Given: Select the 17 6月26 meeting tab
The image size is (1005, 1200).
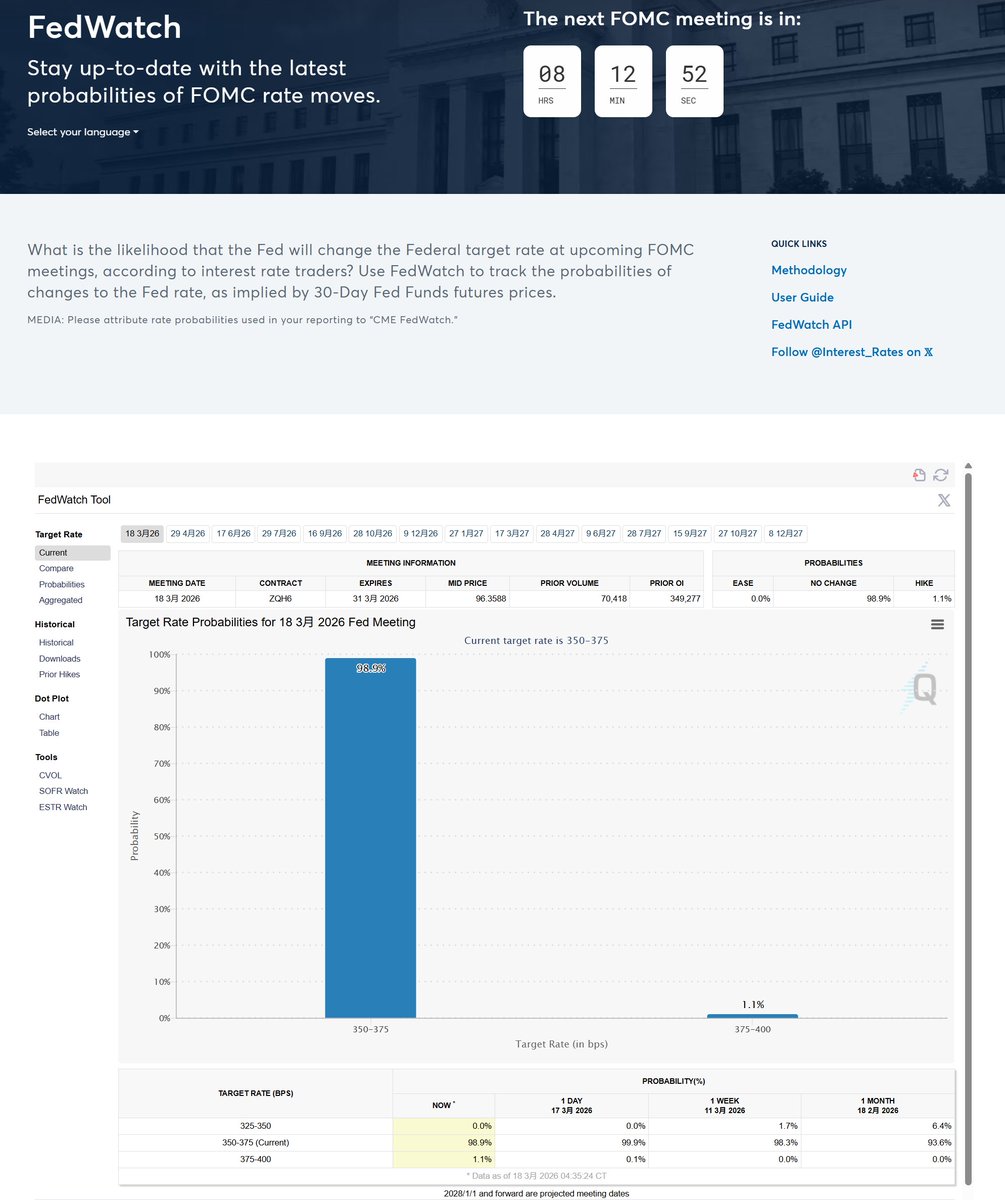Looking at the screenshot, I should click(234, 534).
